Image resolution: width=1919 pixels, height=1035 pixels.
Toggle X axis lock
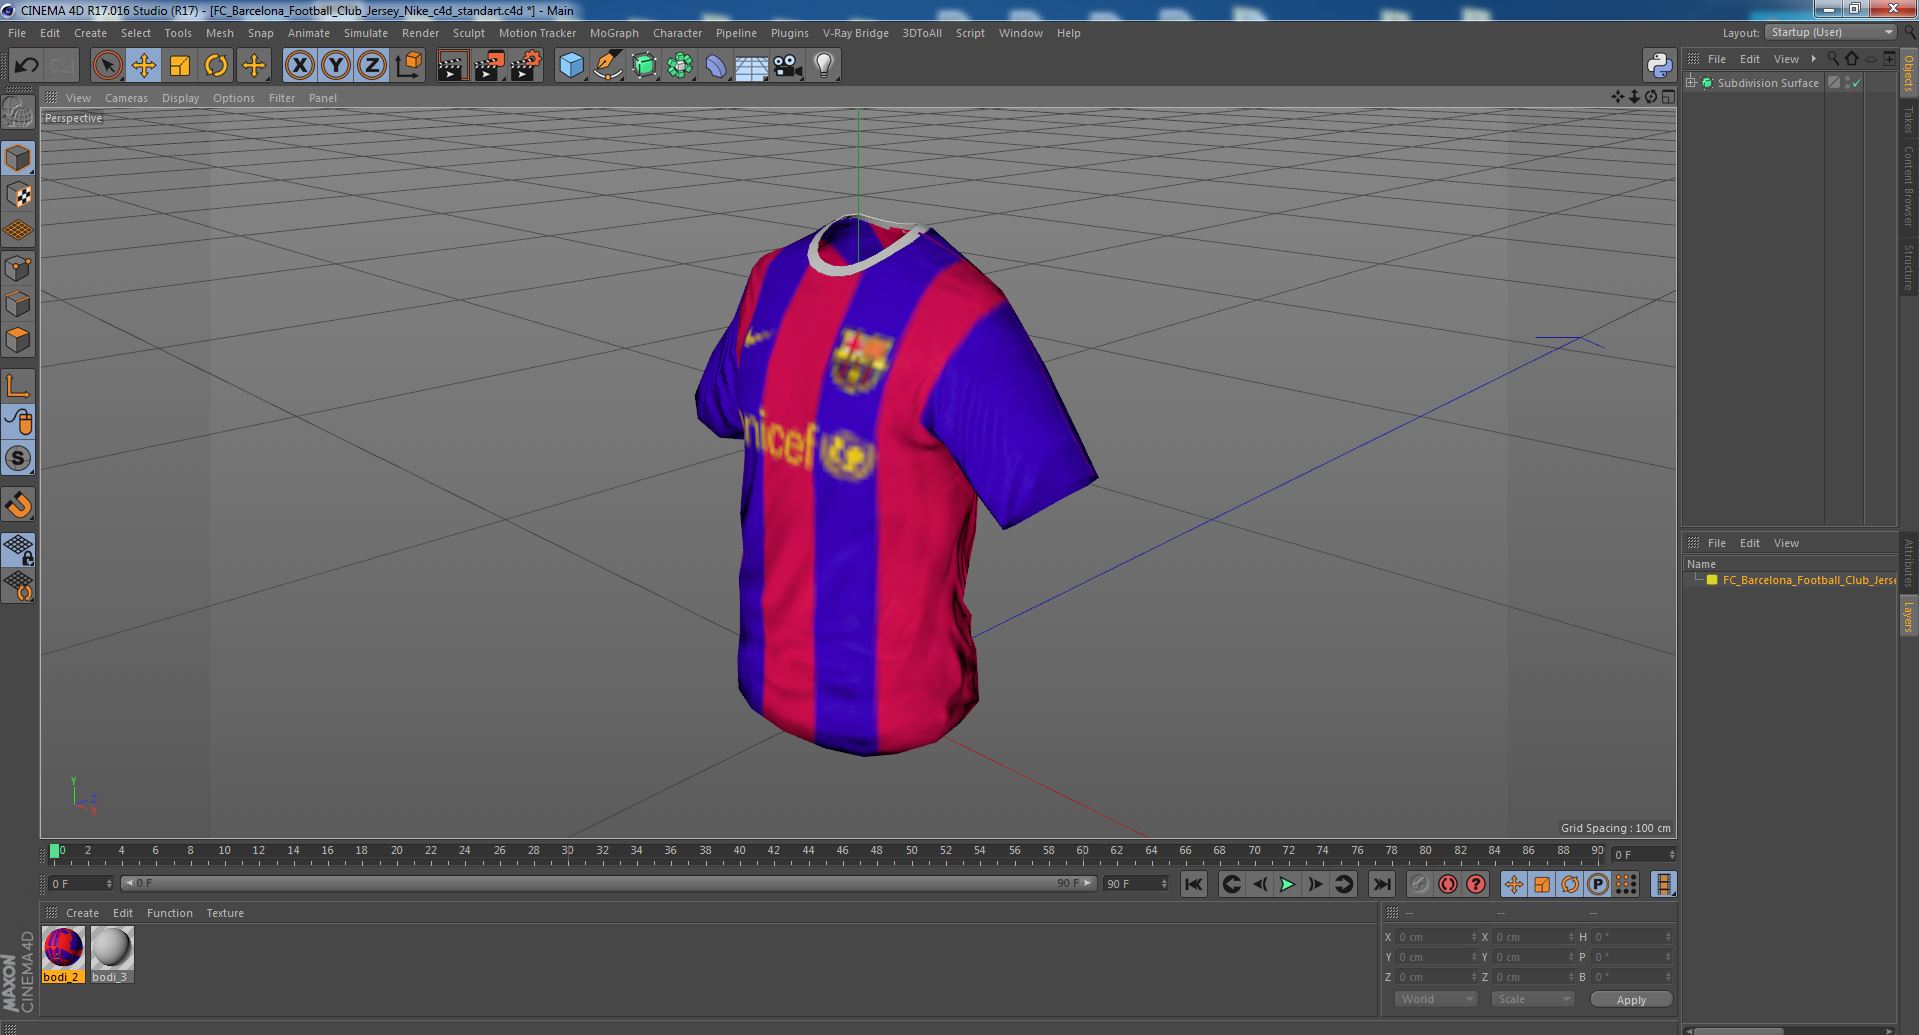coord(299,66)
